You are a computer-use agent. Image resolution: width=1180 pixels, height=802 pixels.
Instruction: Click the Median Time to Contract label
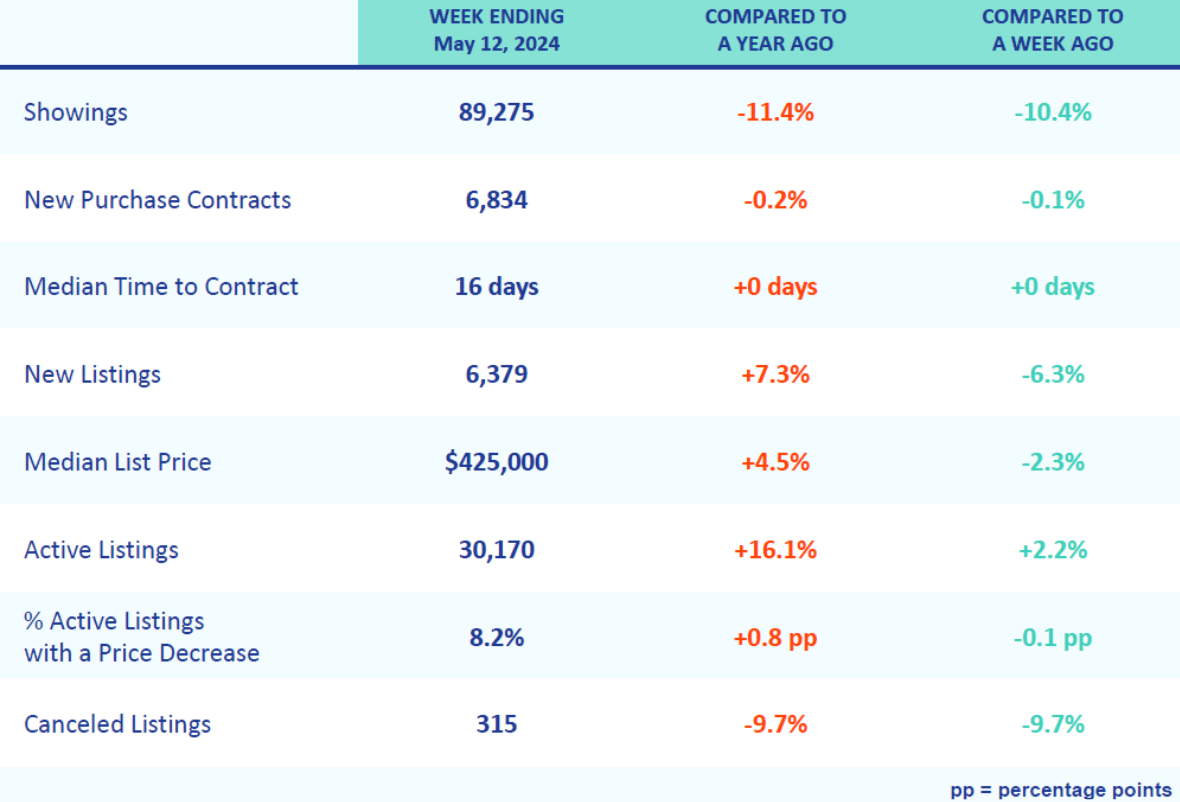(161, 287)
